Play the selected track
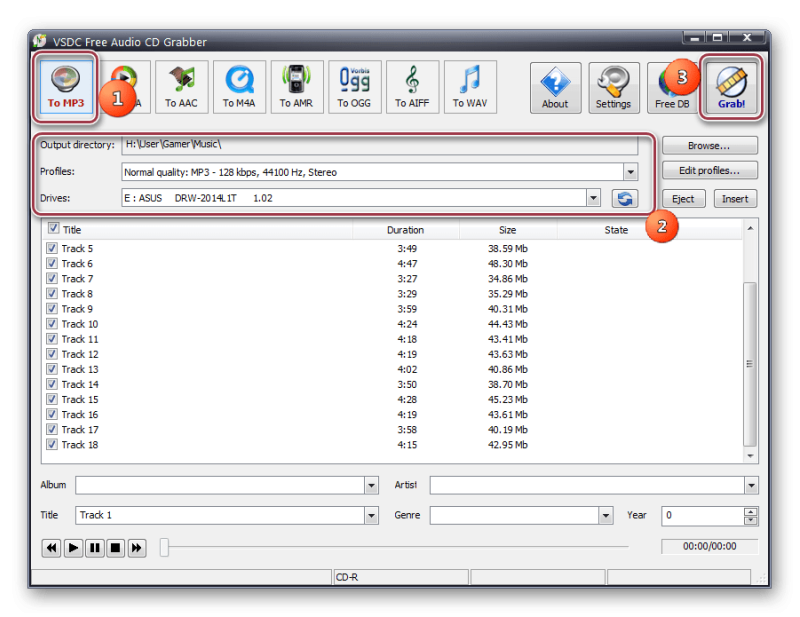Screen dimensions: 800x617 point(73,548)
